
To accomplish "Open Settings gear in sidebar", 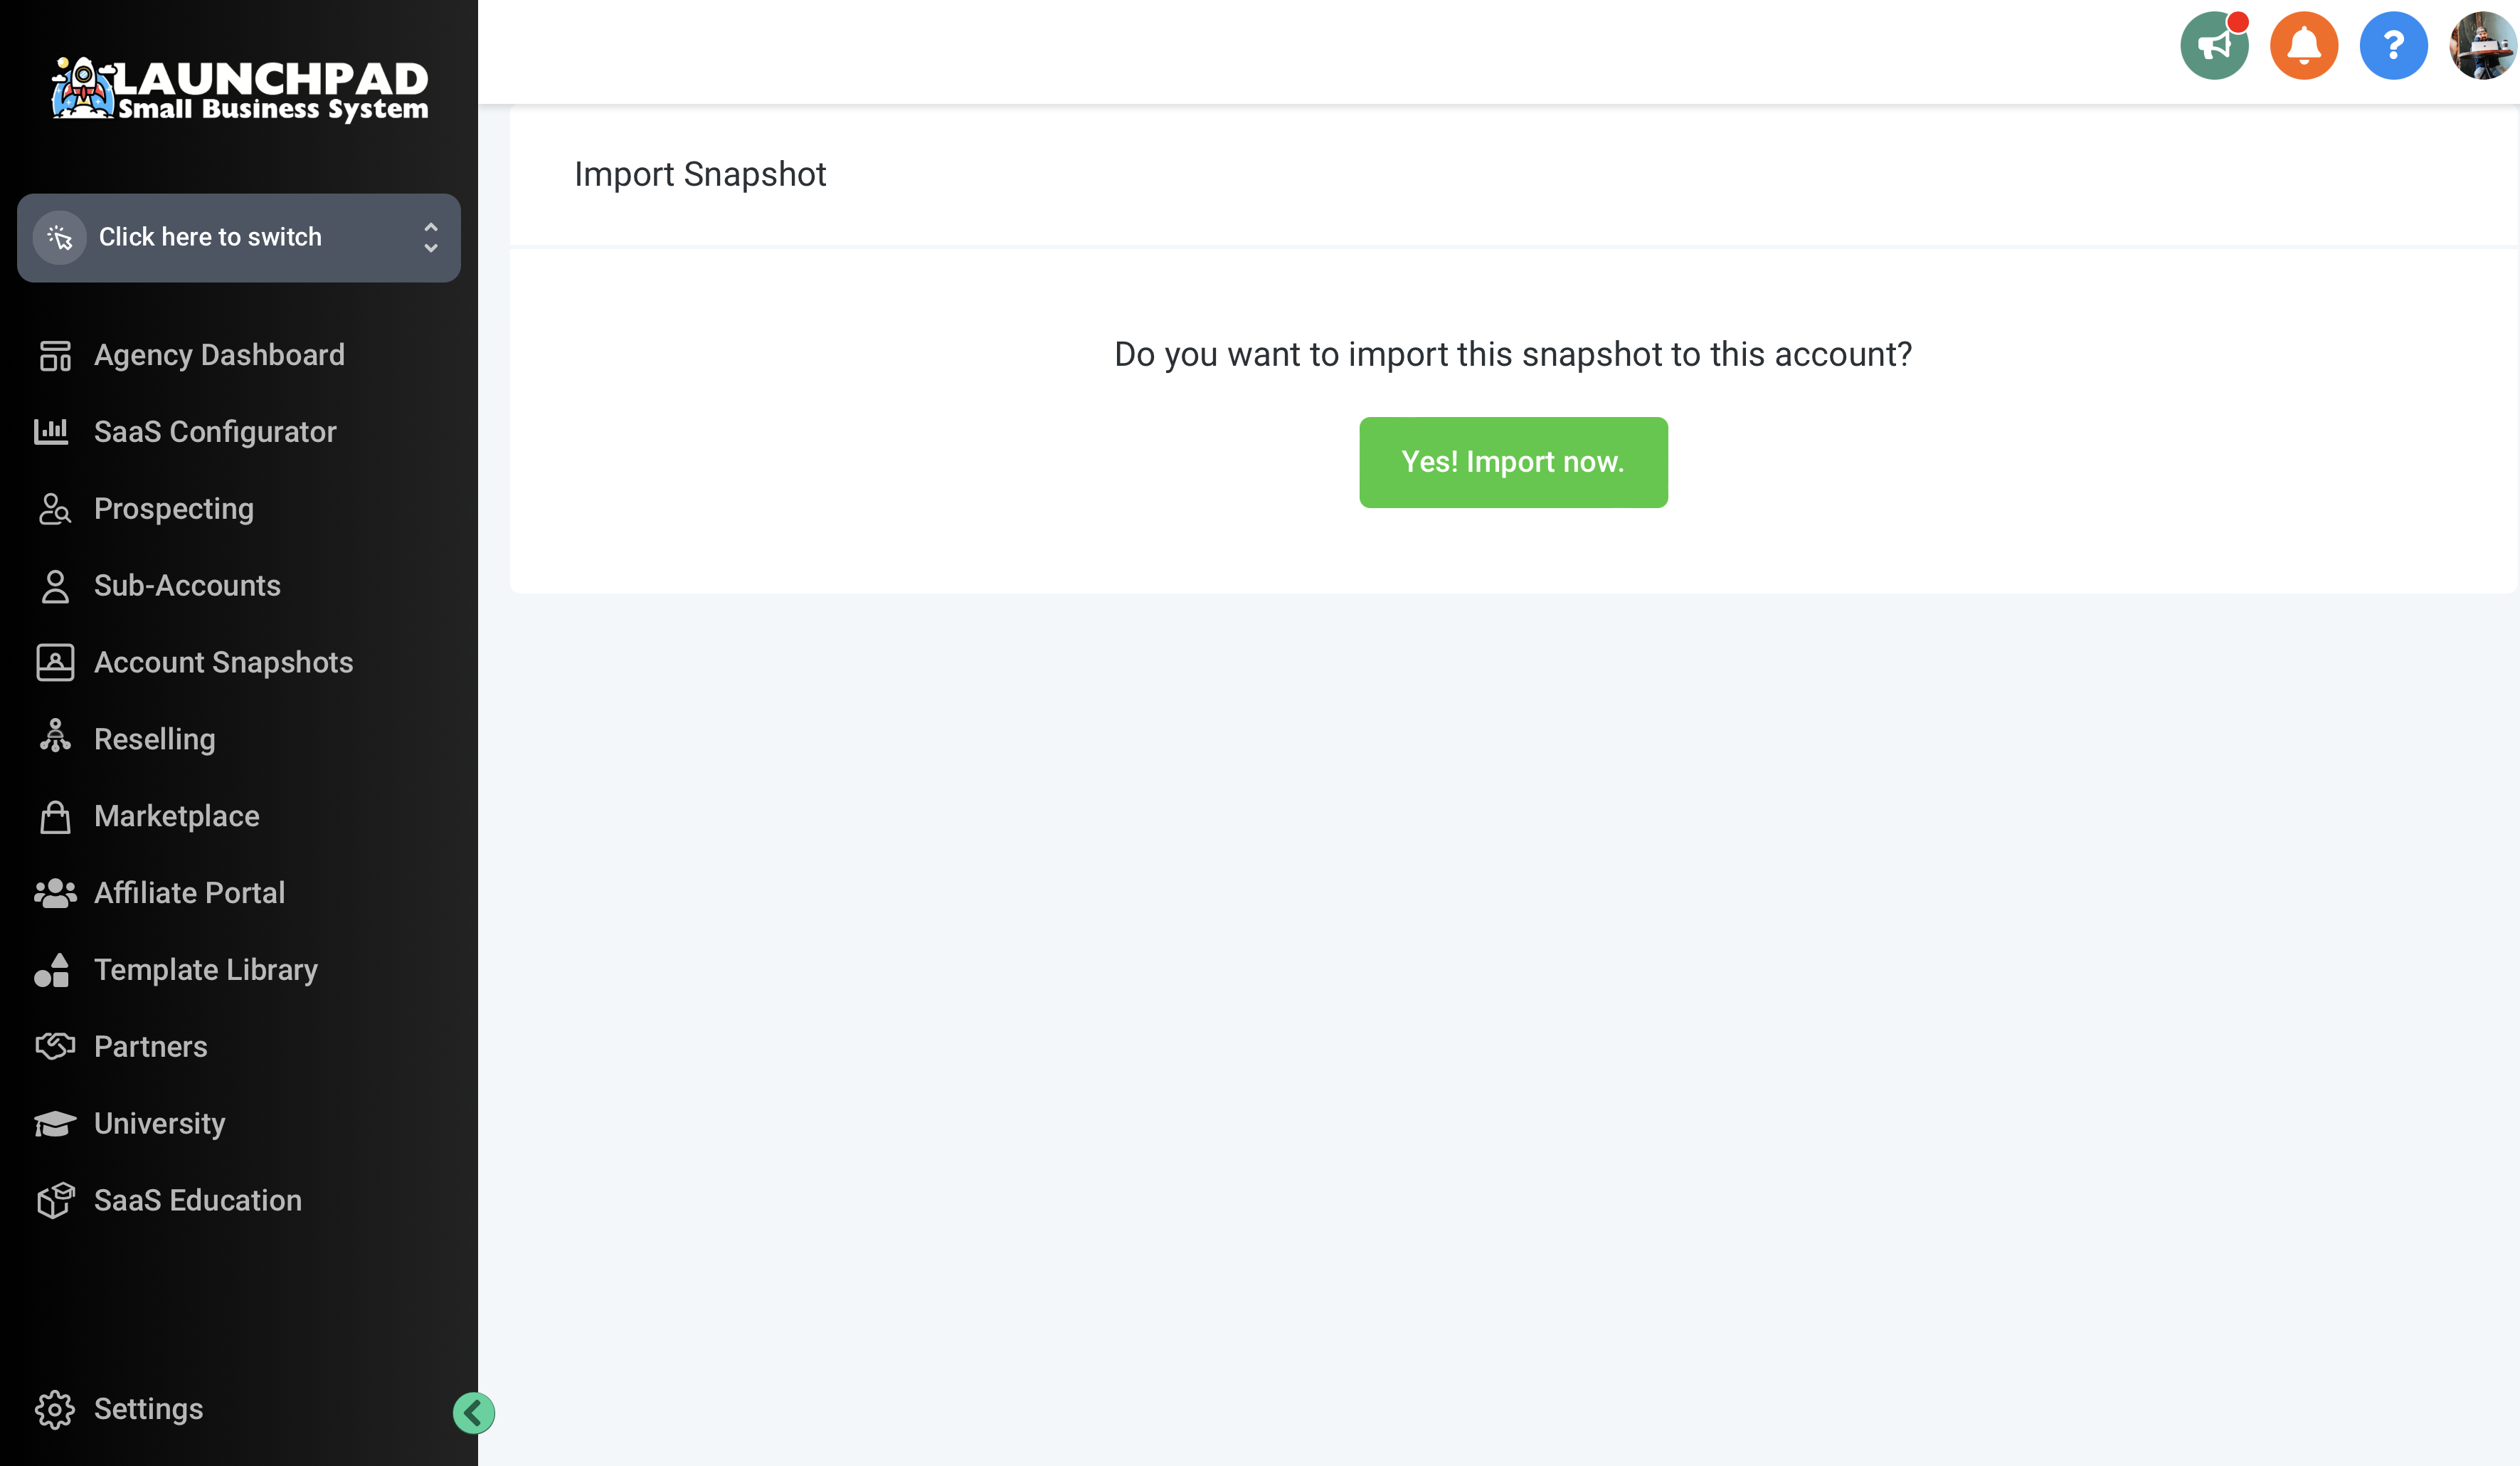I will [x=55, y=1409].
